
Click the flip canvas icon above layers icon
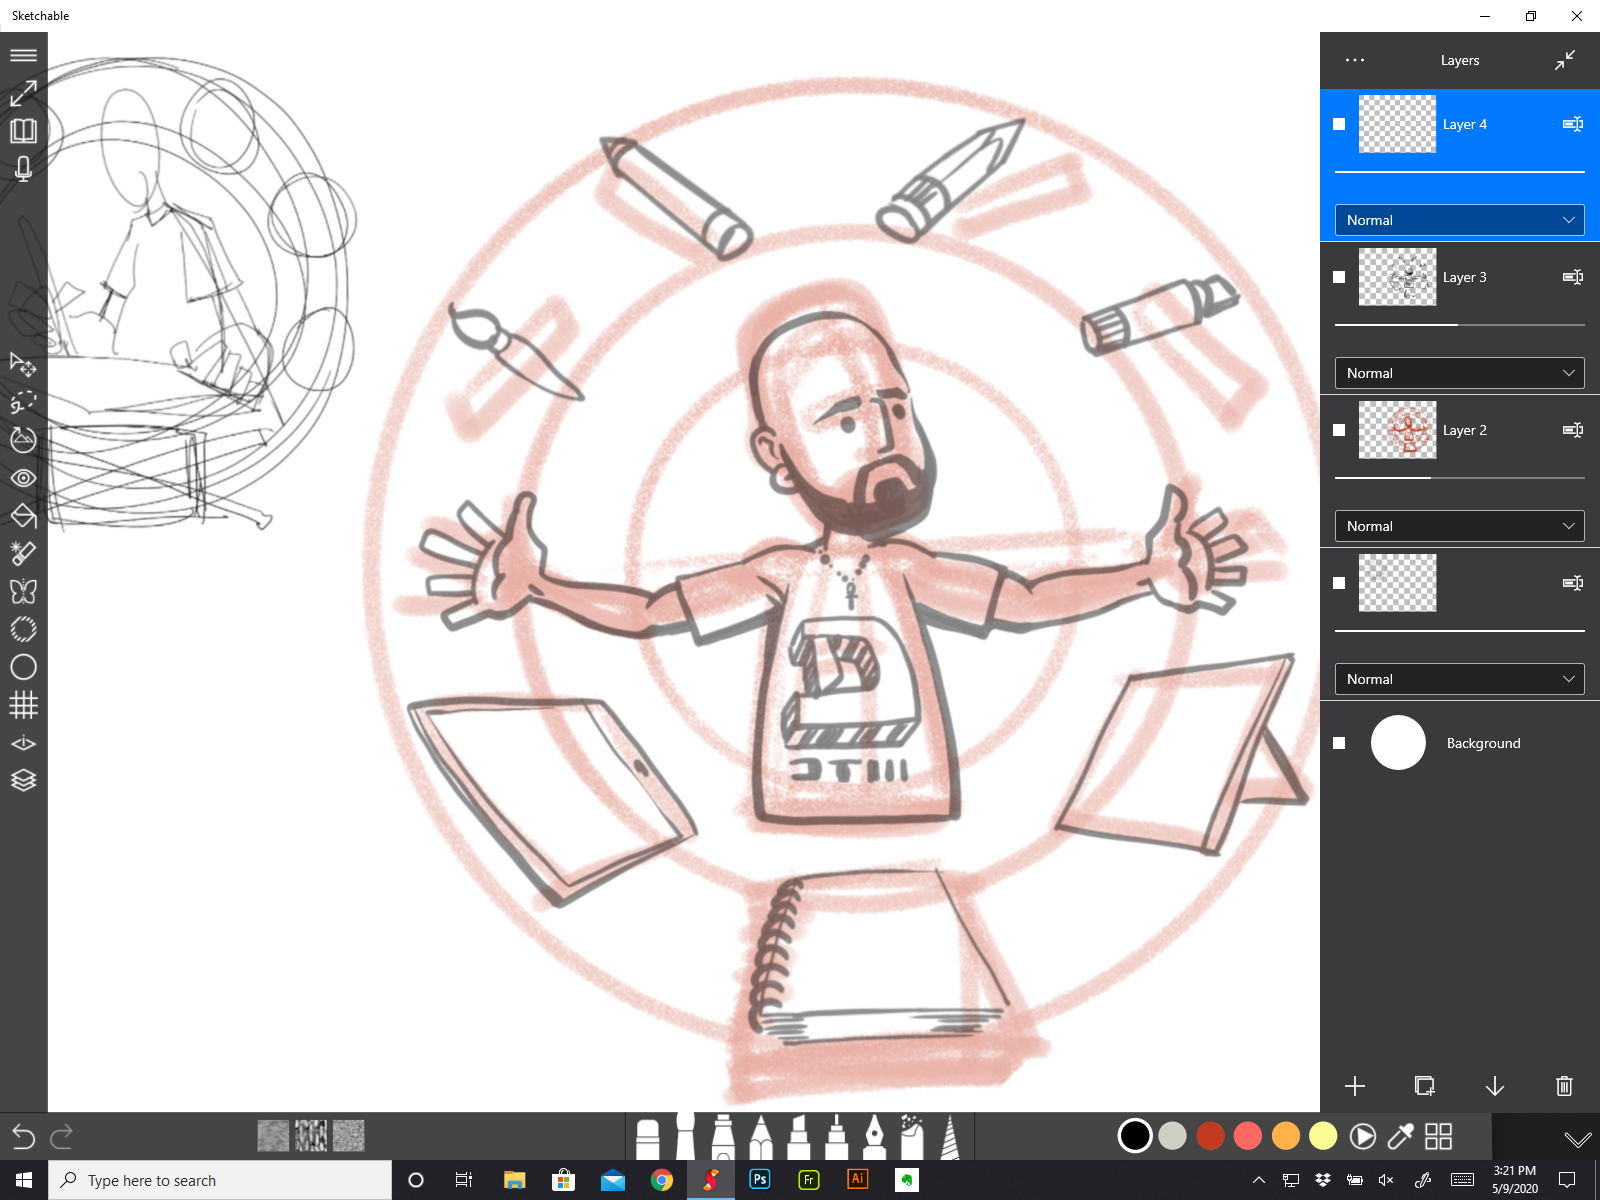point(23,743)
